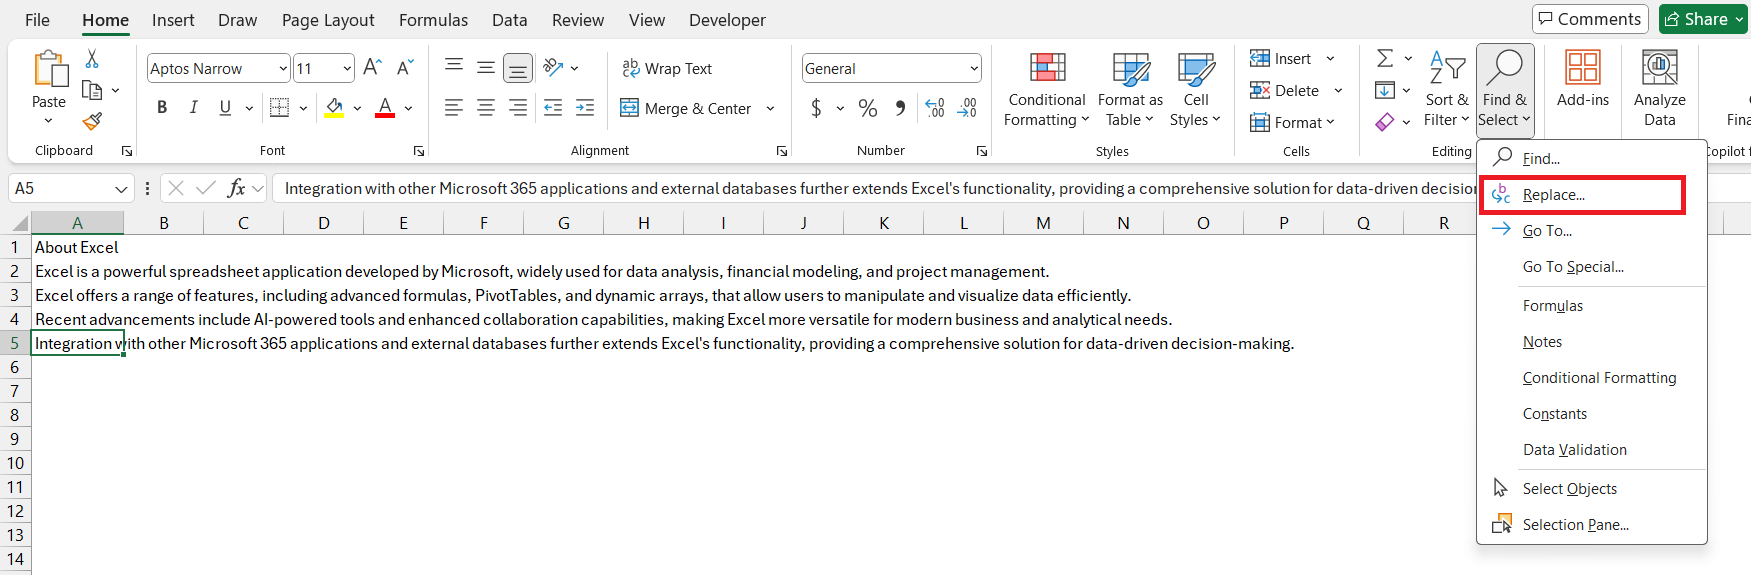Click the Clear eraser icon
1751x575 pixels.
click(1385, 122)
